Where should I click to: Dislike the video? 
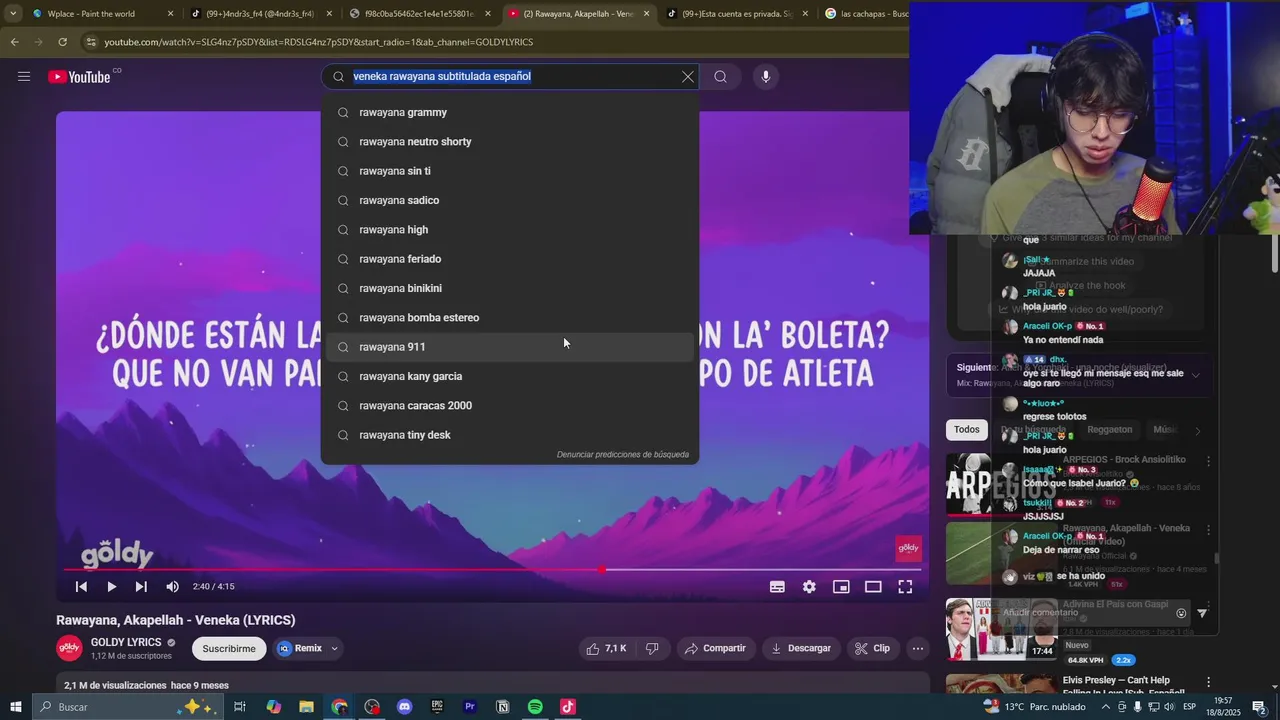pos(652,648)
